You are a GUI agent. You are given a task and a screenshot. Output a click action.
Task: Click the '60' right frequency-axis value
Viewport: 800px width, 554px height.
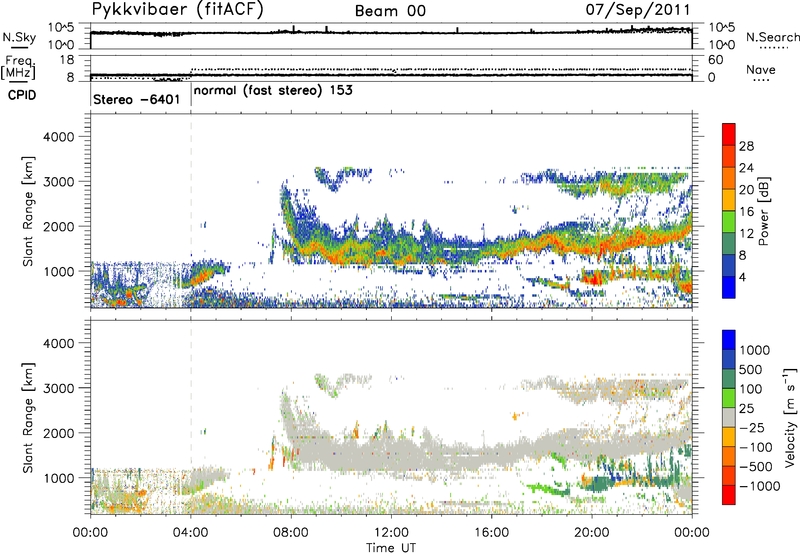pos(716,60)
